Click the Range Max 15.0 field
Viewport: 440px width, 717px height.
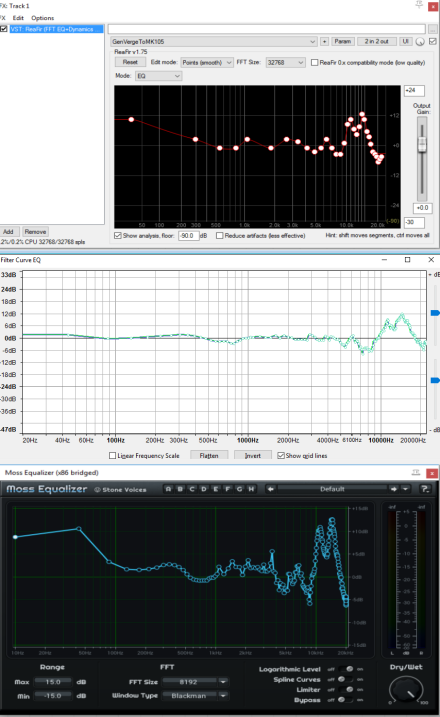[x=53, y=682]
